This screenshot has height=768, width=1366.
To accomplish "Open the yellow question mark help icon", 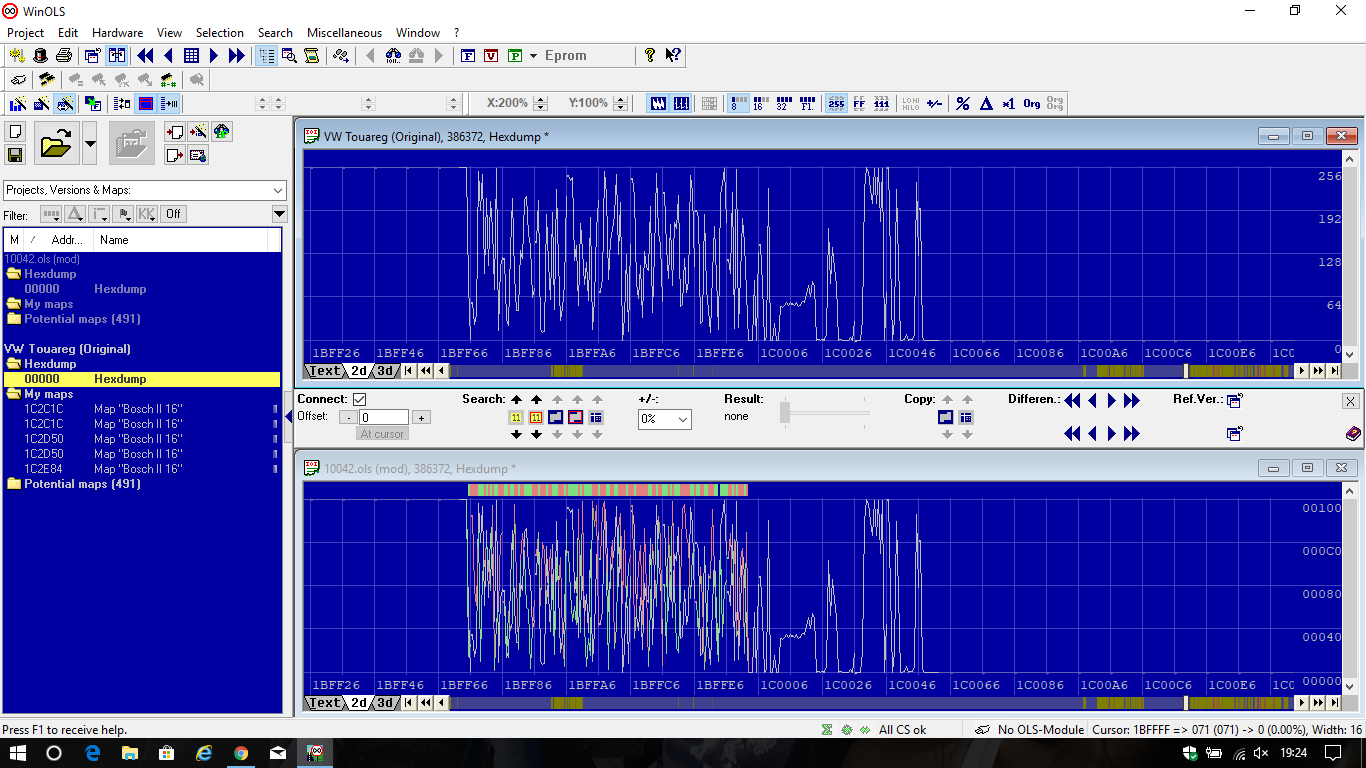I will (650, 56).
